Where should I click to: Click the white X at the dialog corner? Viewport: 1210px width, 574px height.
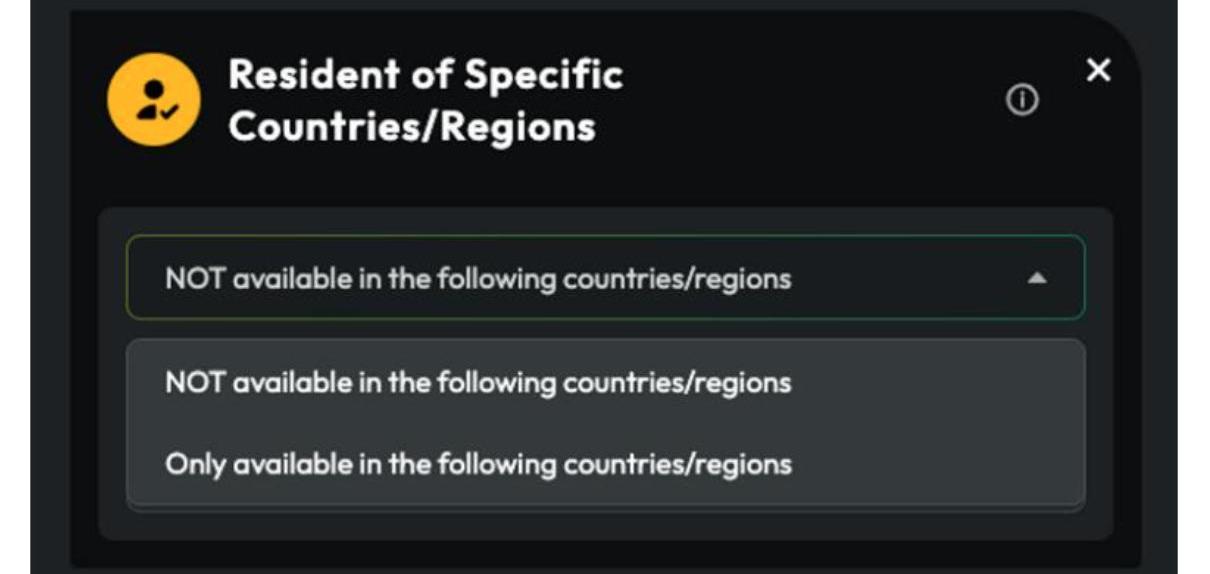coord(1098,70)
